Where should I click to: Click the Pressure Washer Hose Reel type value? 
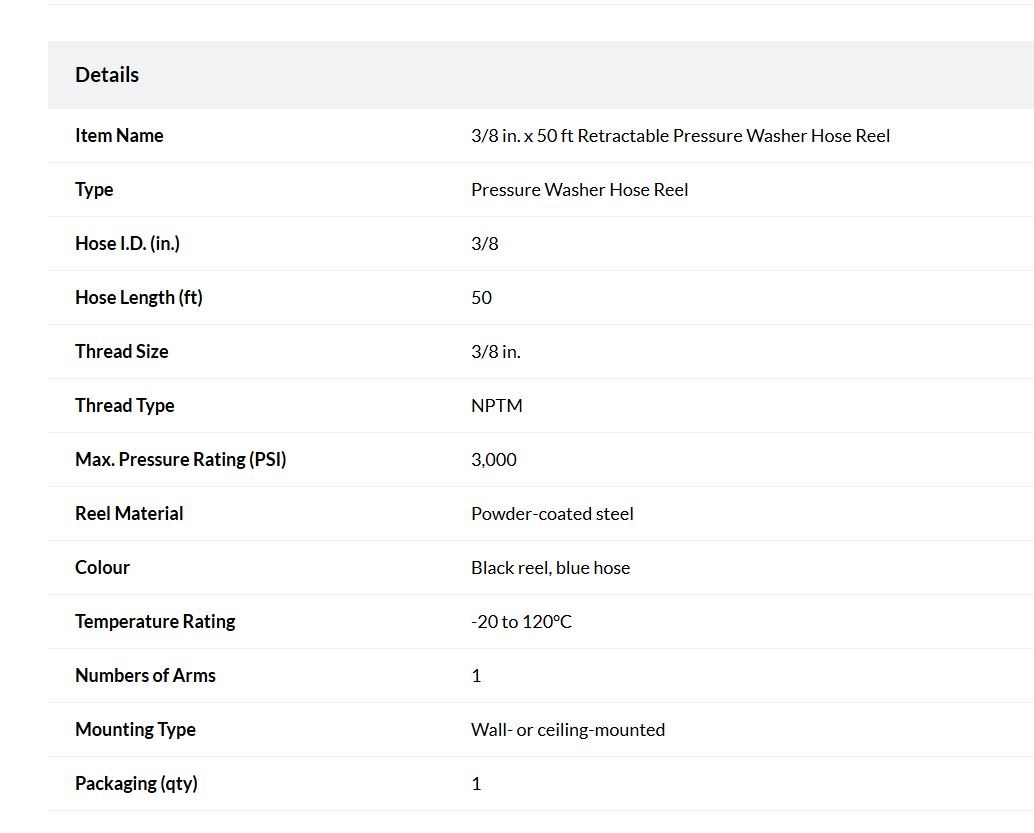[x=580, y=190]
